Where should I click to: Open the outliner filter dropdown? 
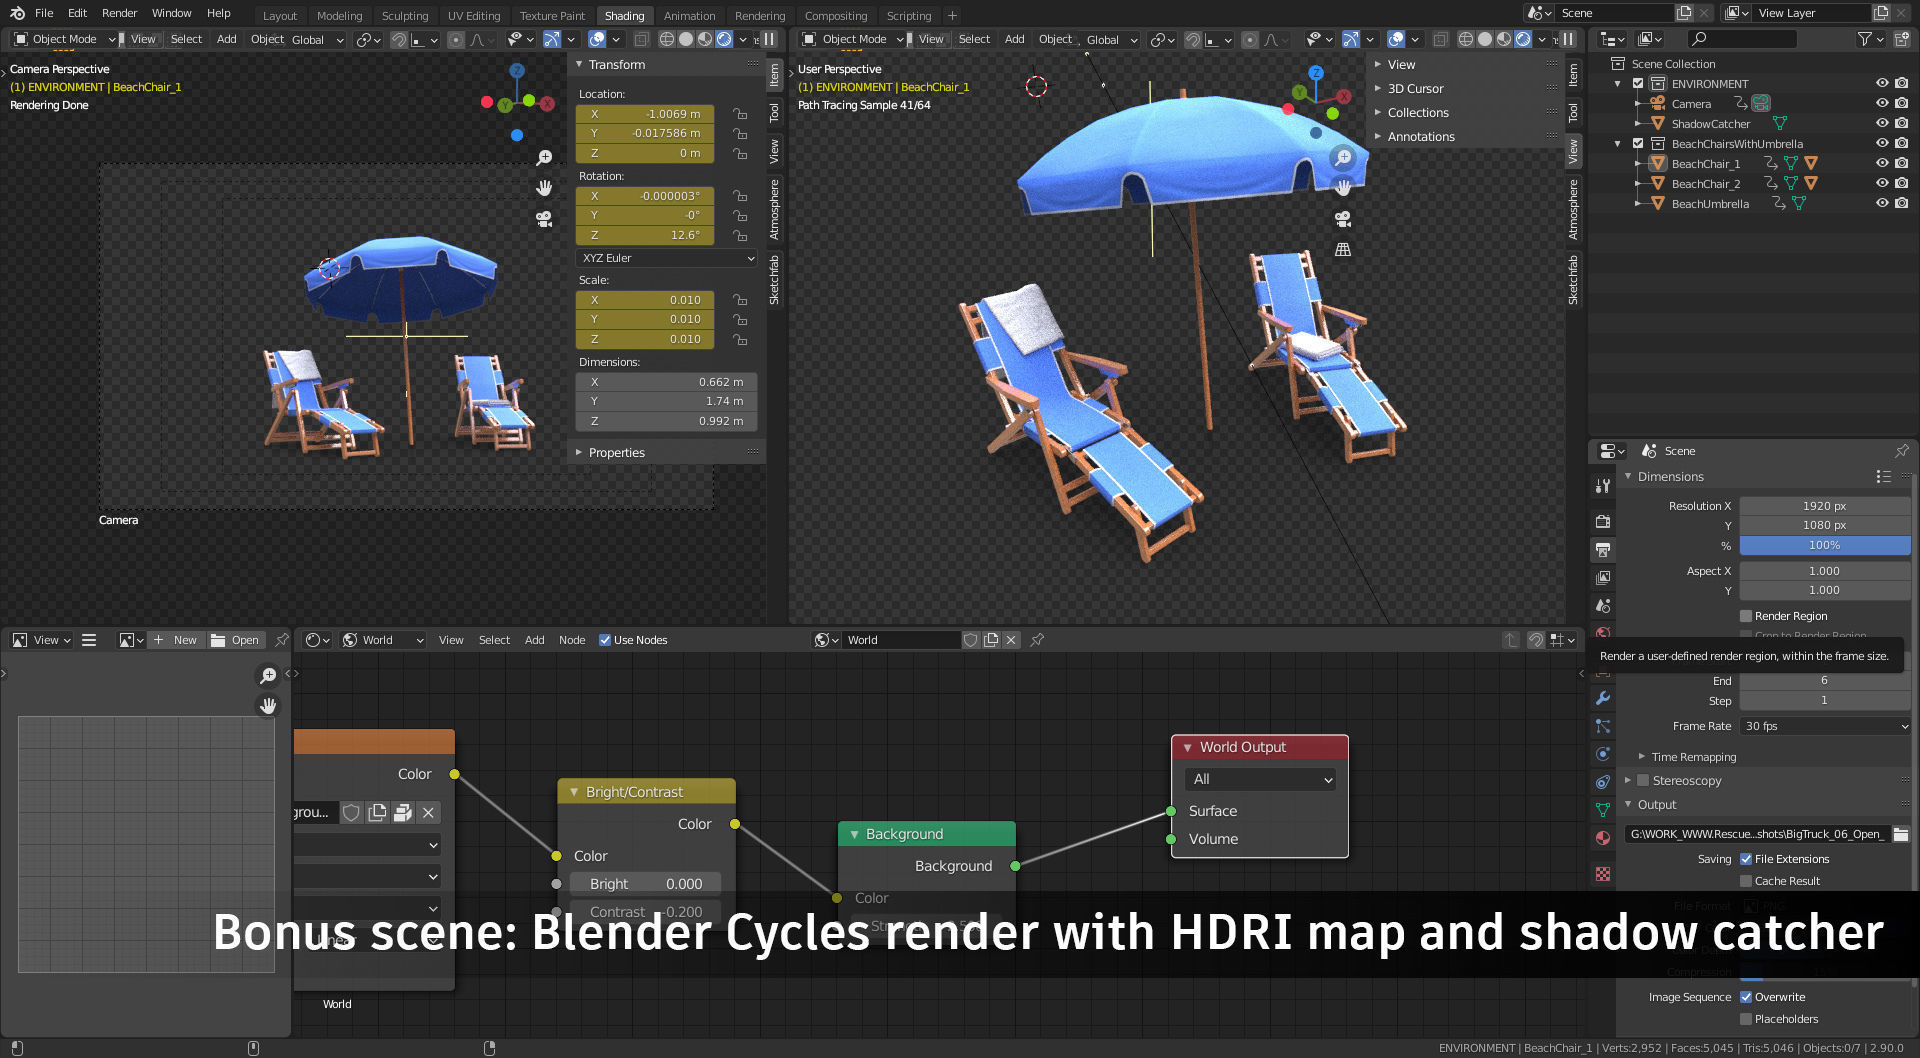[1870, 39]
